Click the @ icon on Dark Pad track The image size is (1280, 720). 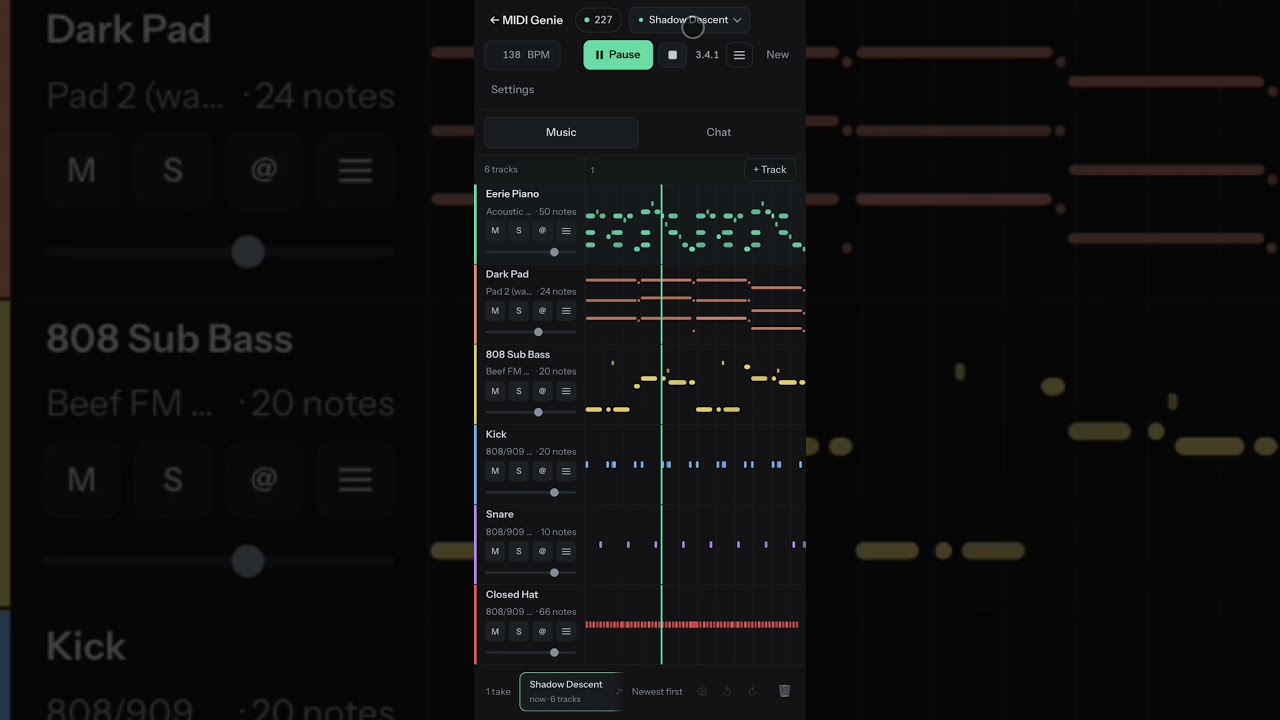(542, 311)
